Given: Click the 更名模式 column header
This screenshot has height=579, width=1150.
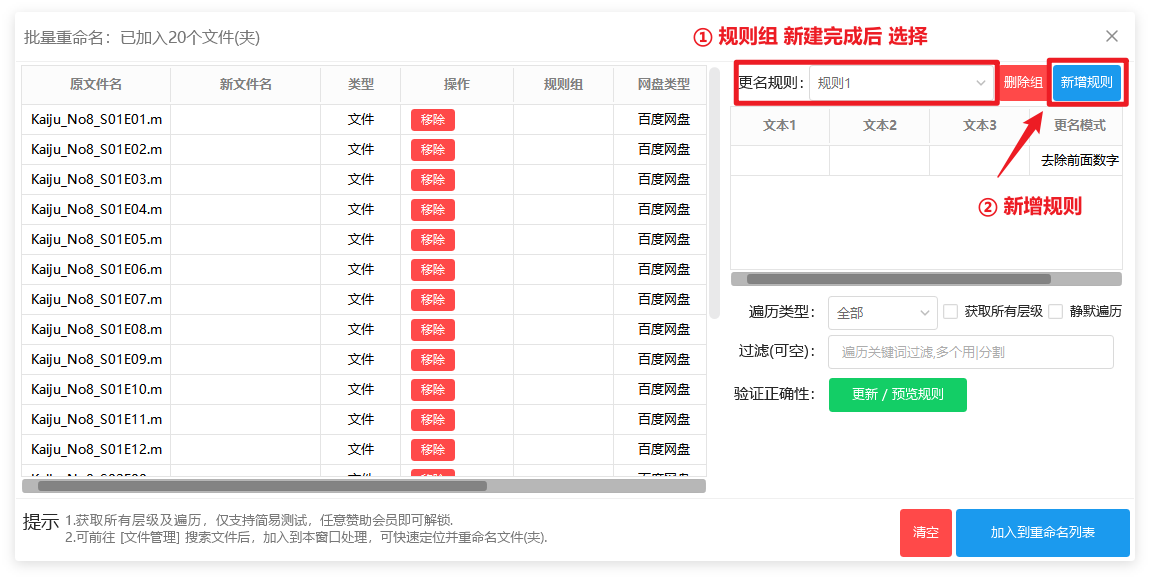Looking at the screenshot, I should click(x=1079, y=126).
